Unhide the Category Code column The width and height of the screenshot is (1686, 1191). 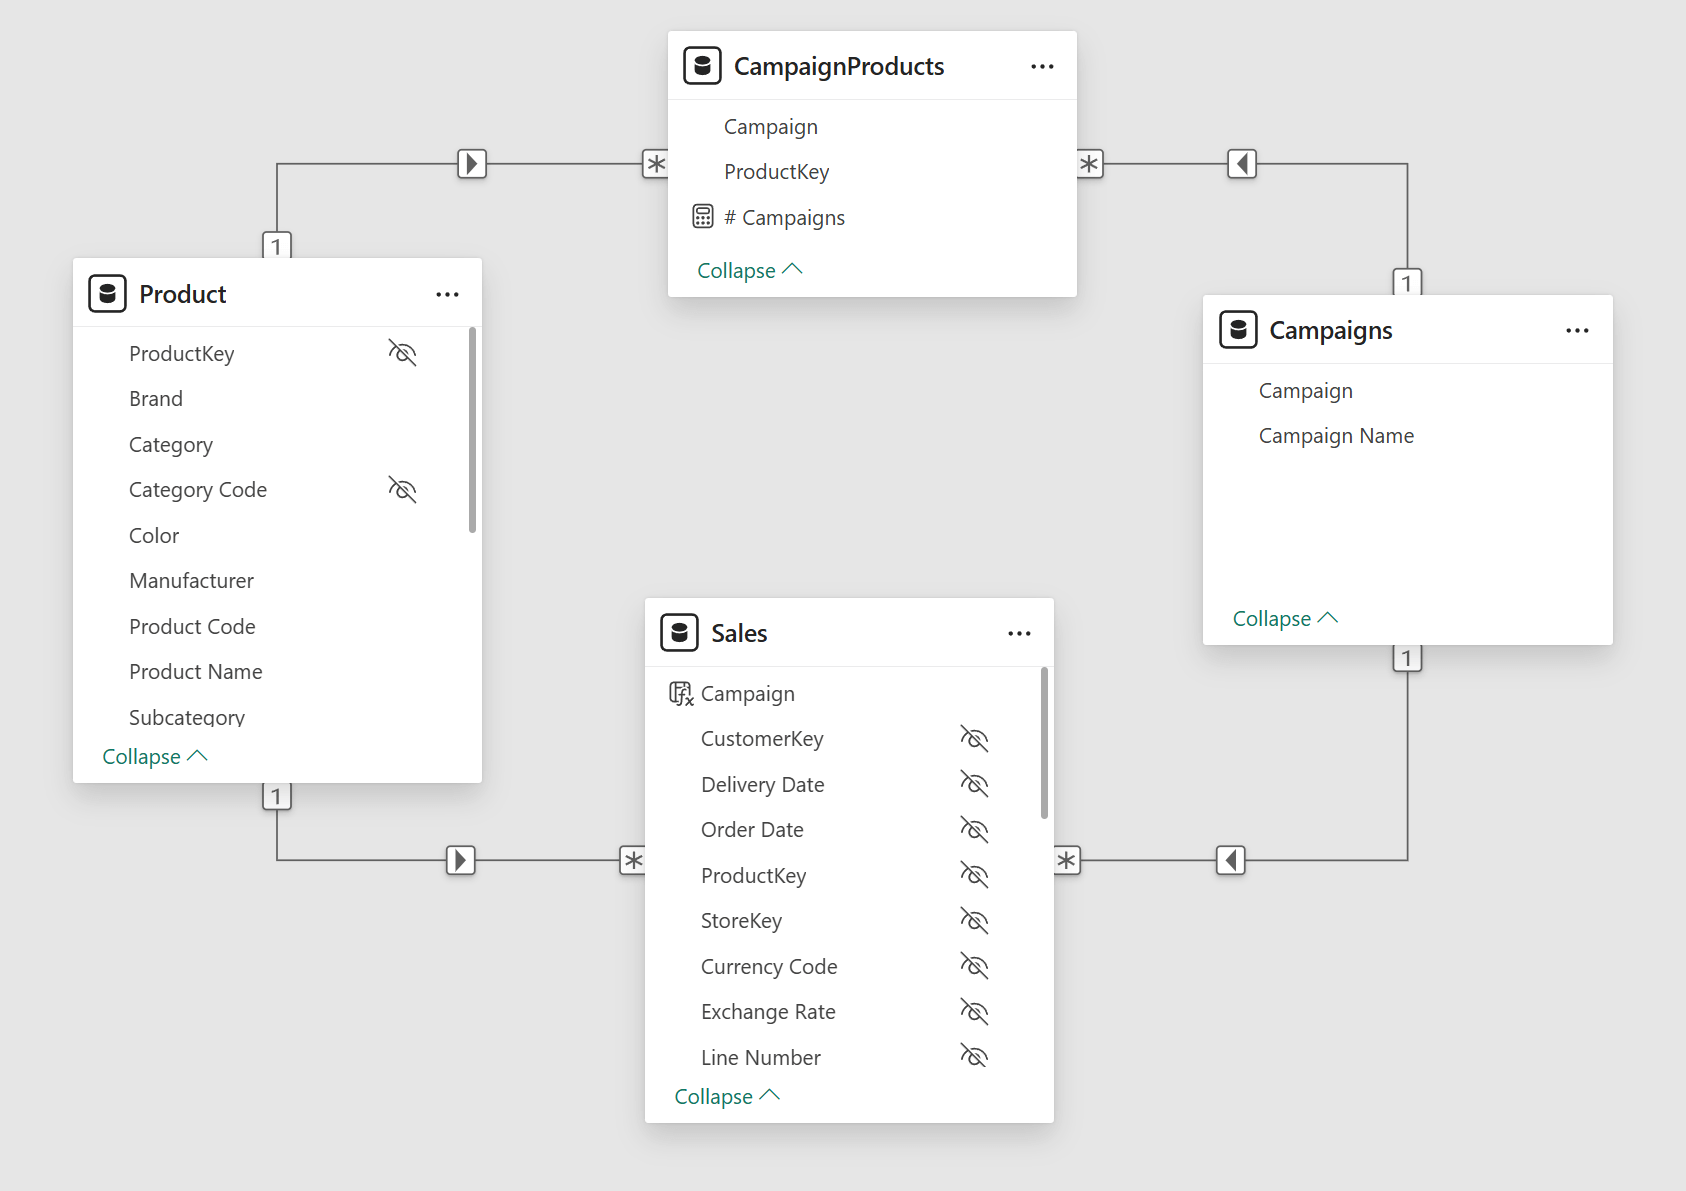(x=402, y=490)
